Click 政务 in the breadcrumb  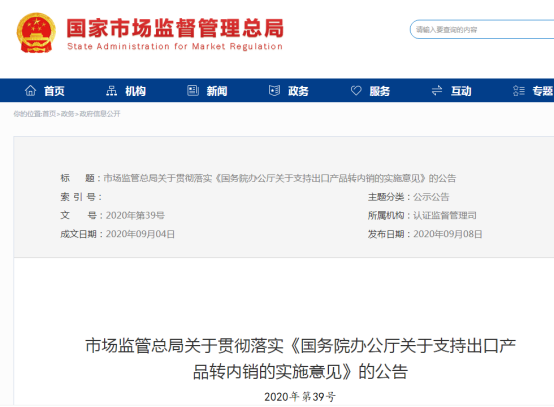point(67,114)
